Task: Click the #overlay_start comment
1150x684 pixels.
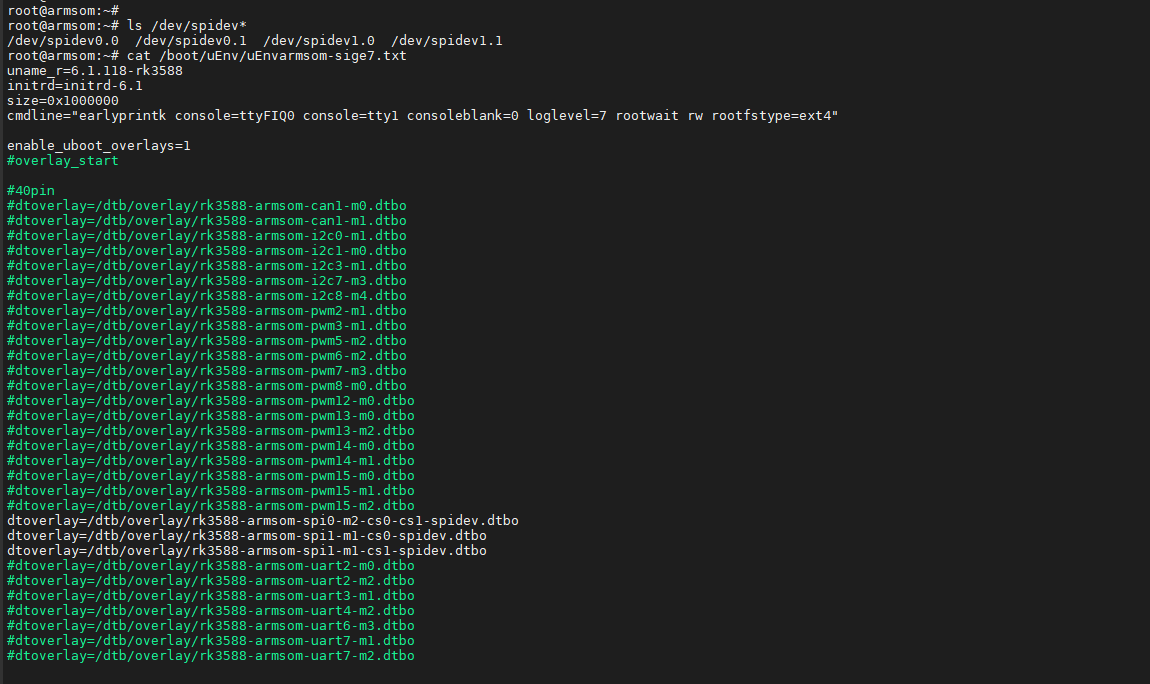Action: point(63,161)
